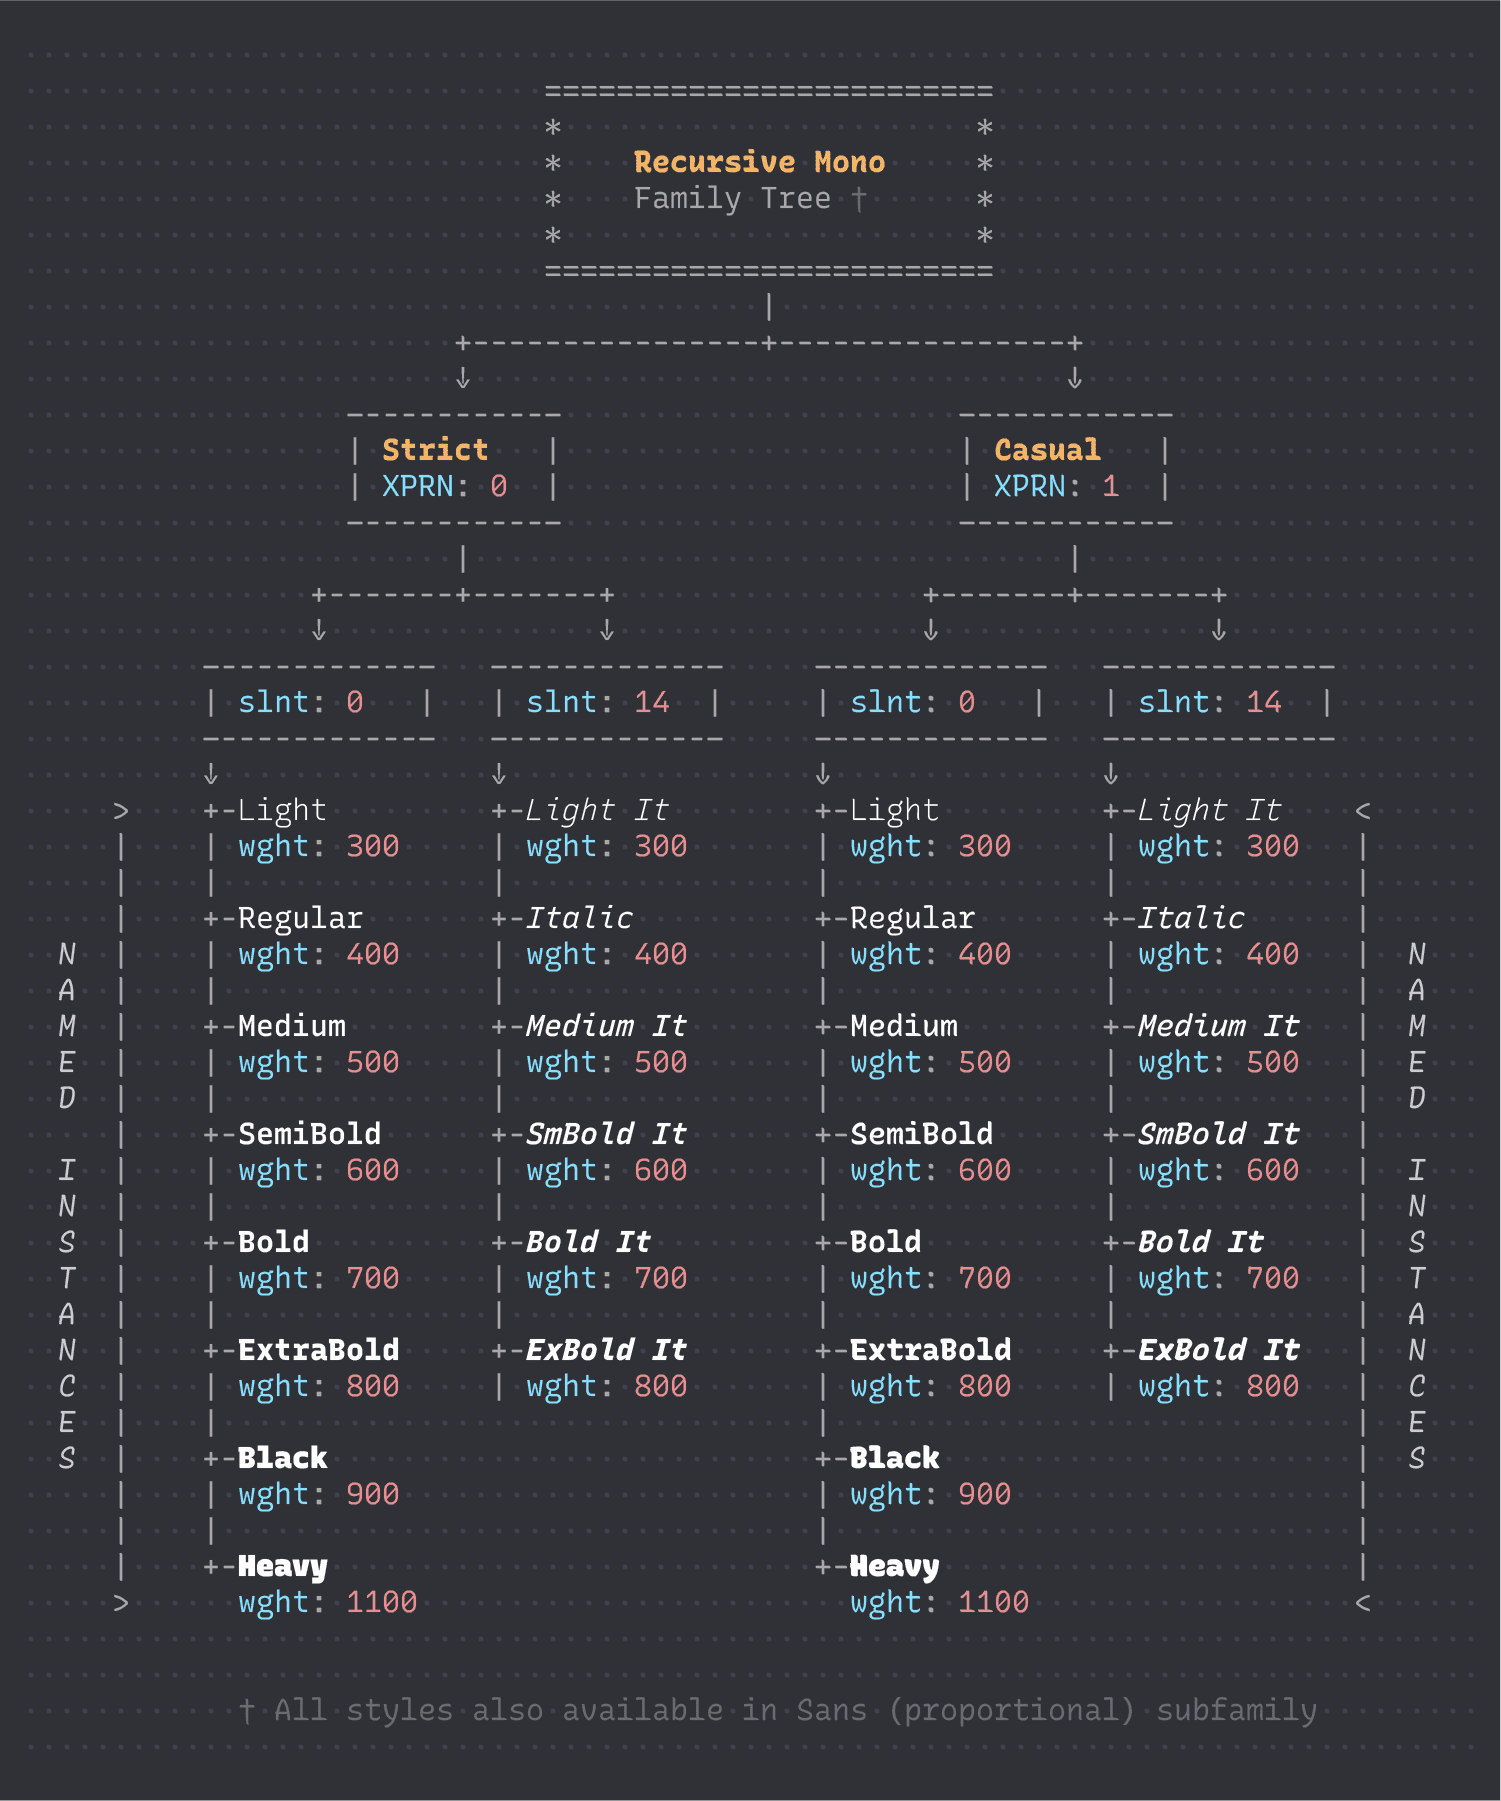Click "Light It" in Strict slnt 14 branch
1501x1801 pixels.
click(x=597, y=810)
